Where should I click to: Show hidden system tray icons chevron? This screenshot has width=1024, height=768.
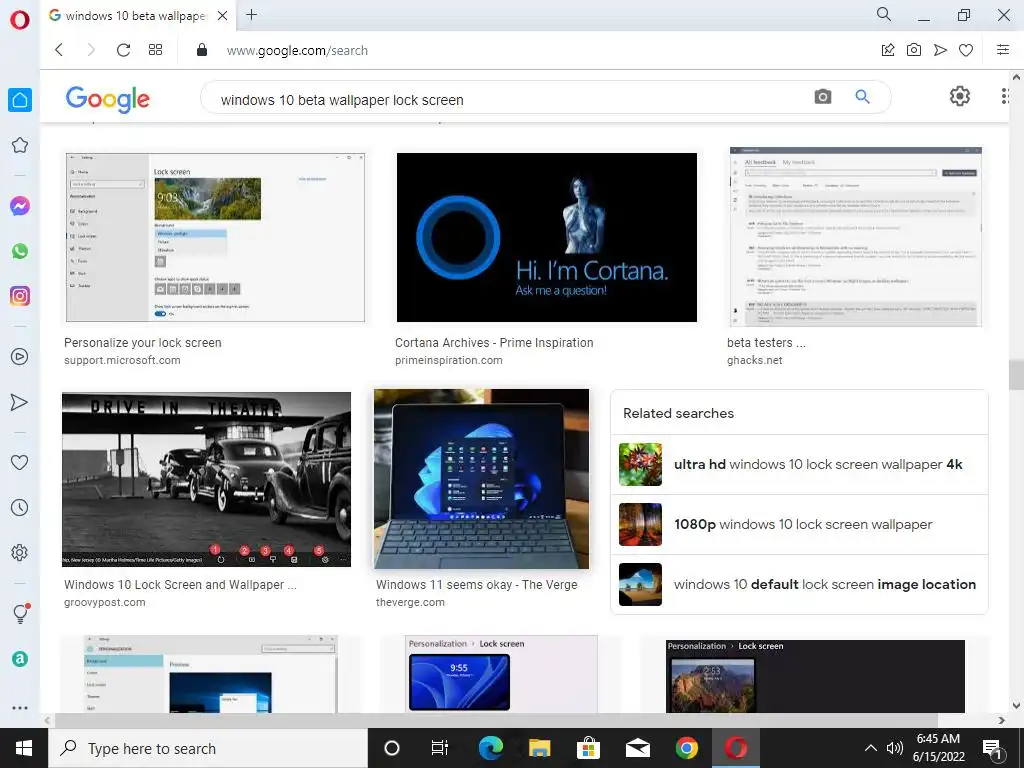coord(871,748)
